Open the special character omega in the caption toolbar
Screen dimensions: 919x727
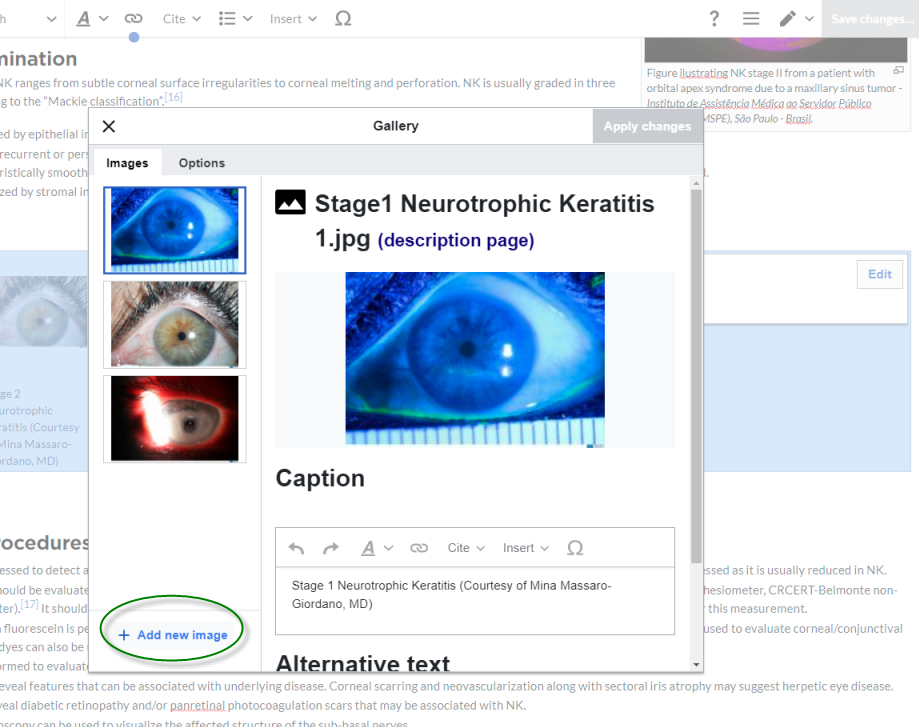click(575, 548)
